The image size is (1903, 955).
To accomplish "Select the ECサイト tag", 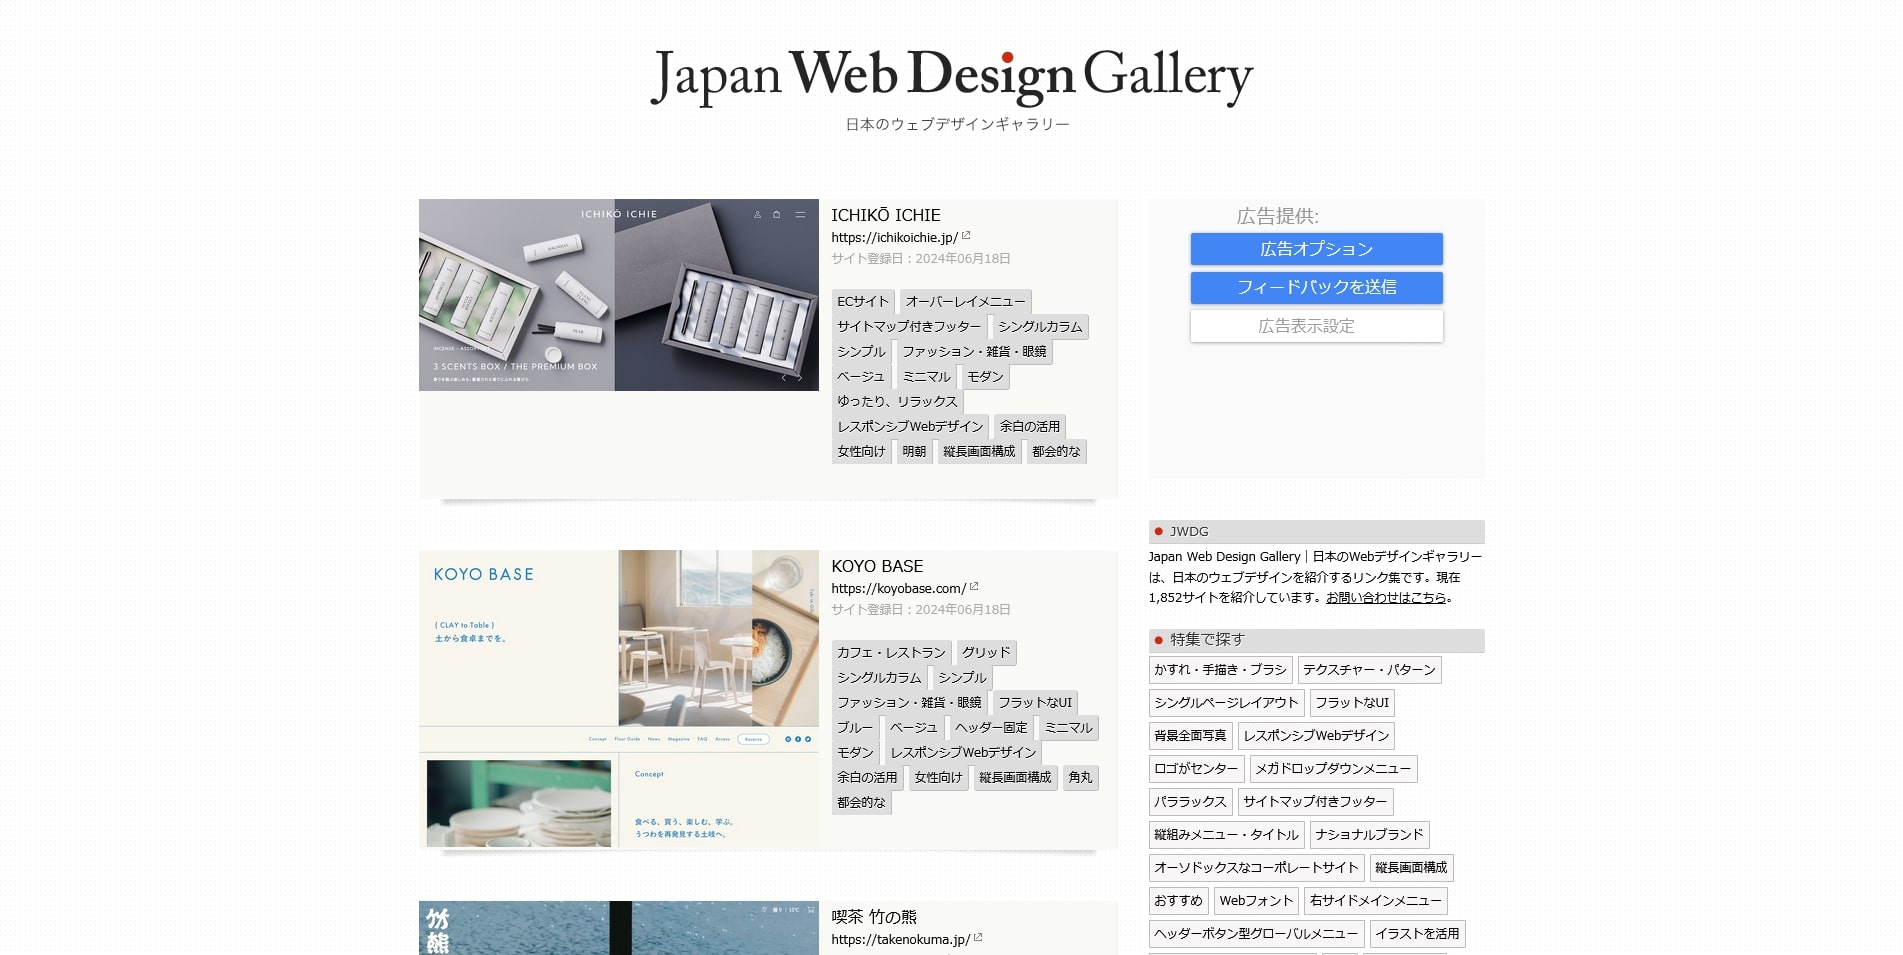I will (x=863, y=301).
